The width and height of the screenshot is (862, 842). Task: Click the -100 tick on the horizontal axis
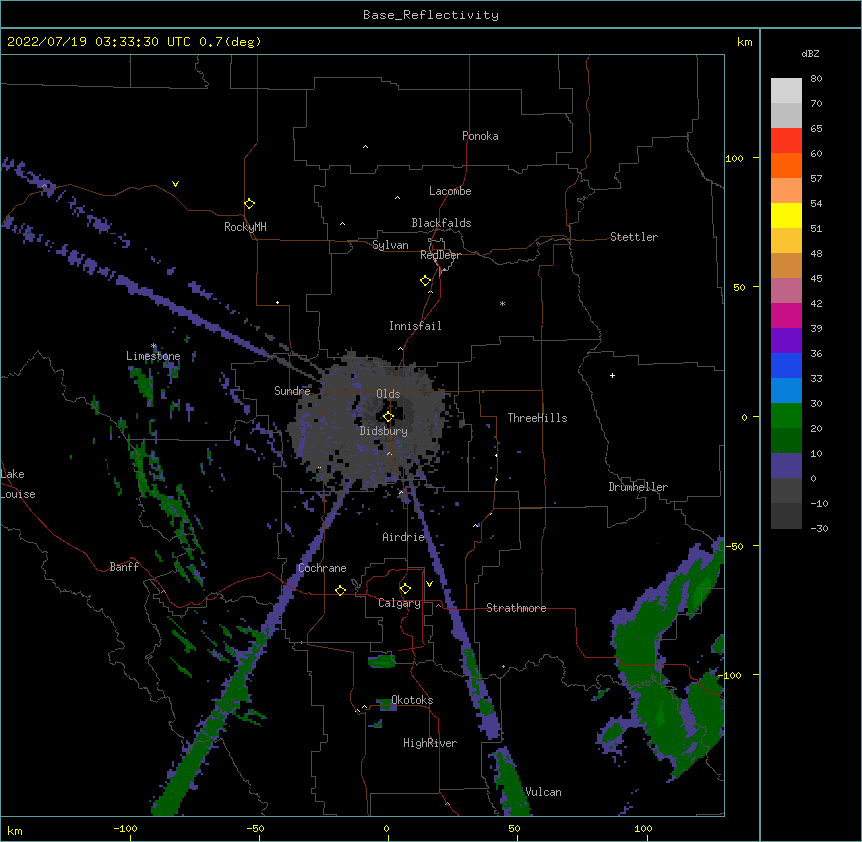[125, 829]
